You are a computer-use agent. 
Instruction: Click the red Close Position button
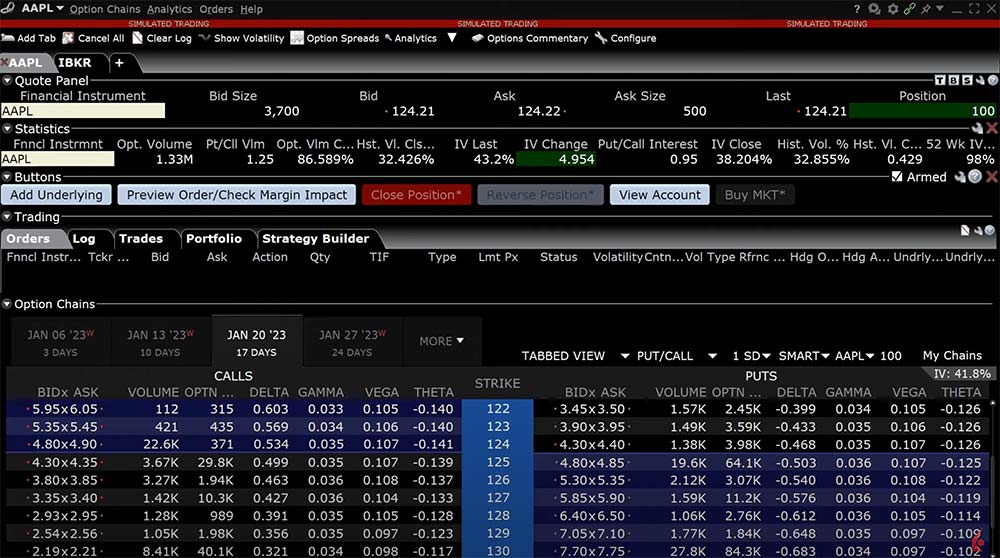[x=415, y=195]
